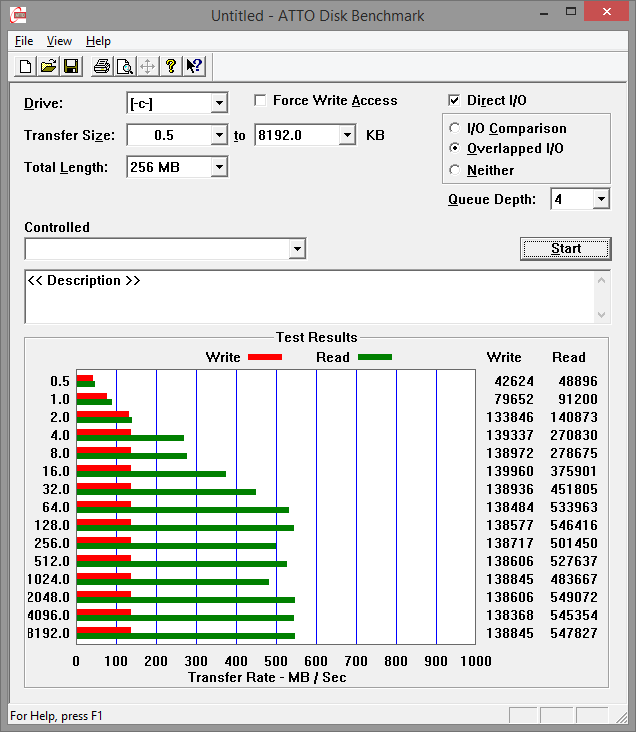636x732 pixels.
Task: Click the Start benchmark button
Action: coord(565,249)
